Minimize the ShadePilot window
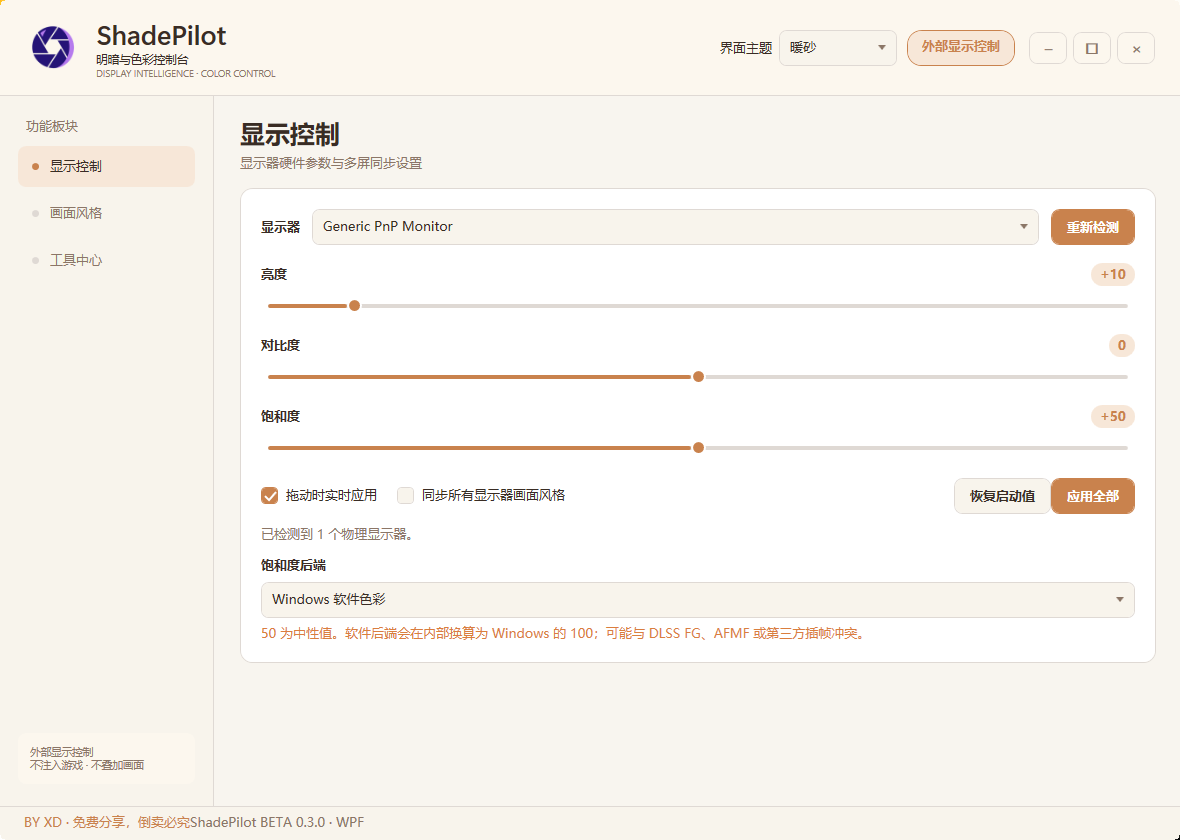The width and height of the screenshot is (1180, 840). pyautogui.click(x=1048, y=49)
